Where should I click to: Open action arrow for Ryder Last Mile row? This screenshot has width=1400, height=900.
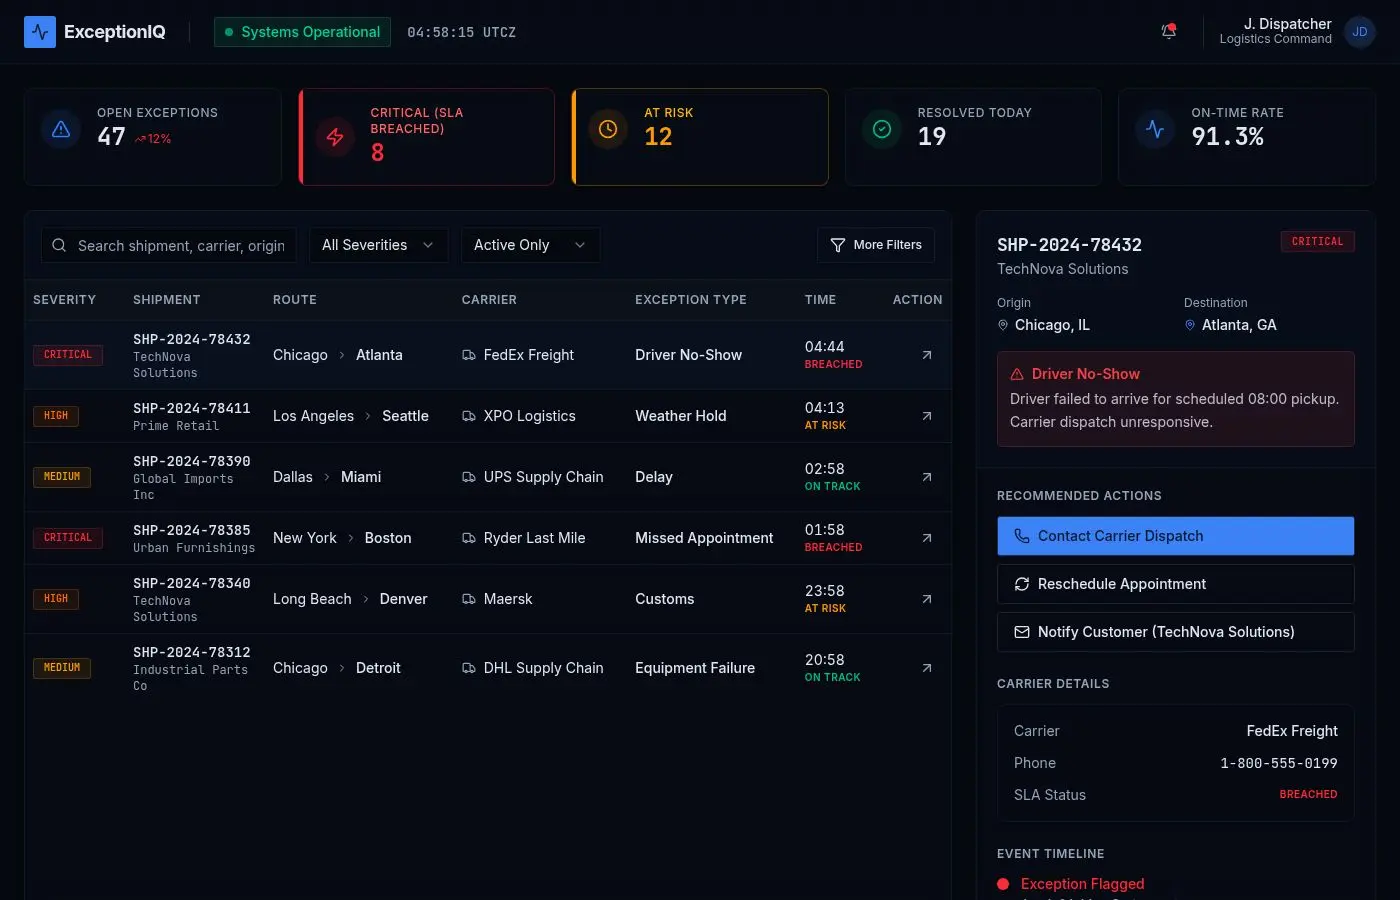[926, 538]
